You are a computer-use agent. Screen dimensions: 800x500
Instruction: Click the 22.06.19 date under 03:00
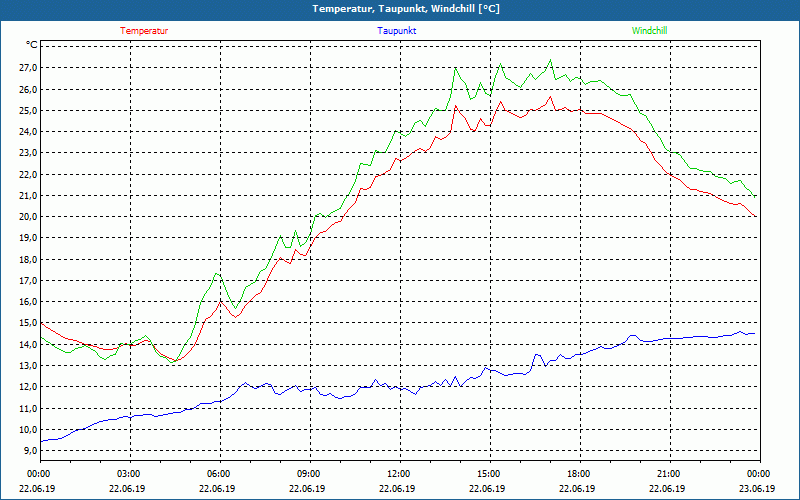[127, 489]
